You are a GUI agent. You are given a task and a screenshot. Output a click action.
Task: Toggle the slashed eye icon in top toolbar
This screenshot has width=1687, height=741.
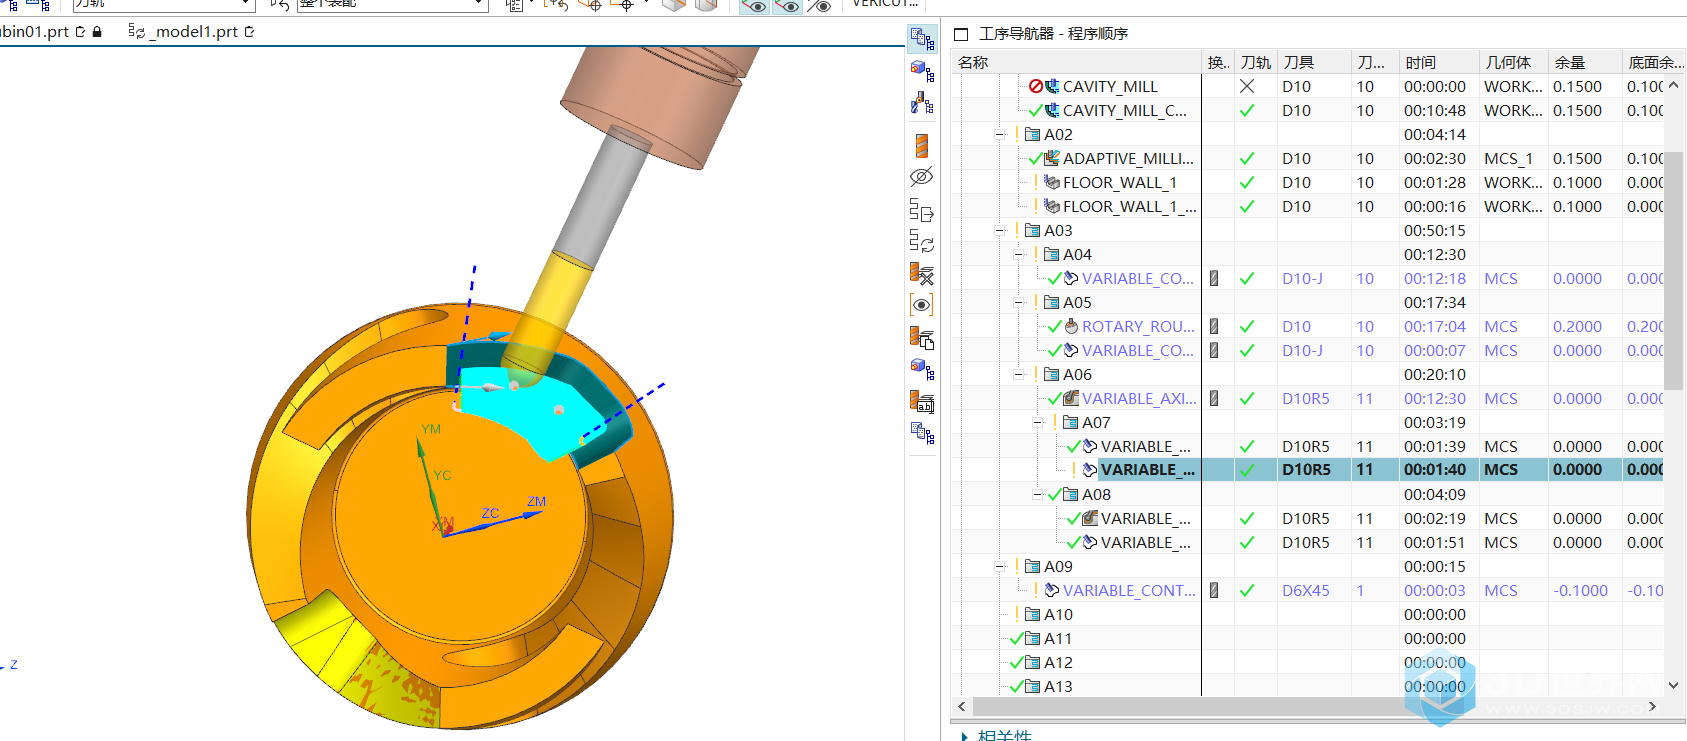point(819,6)
